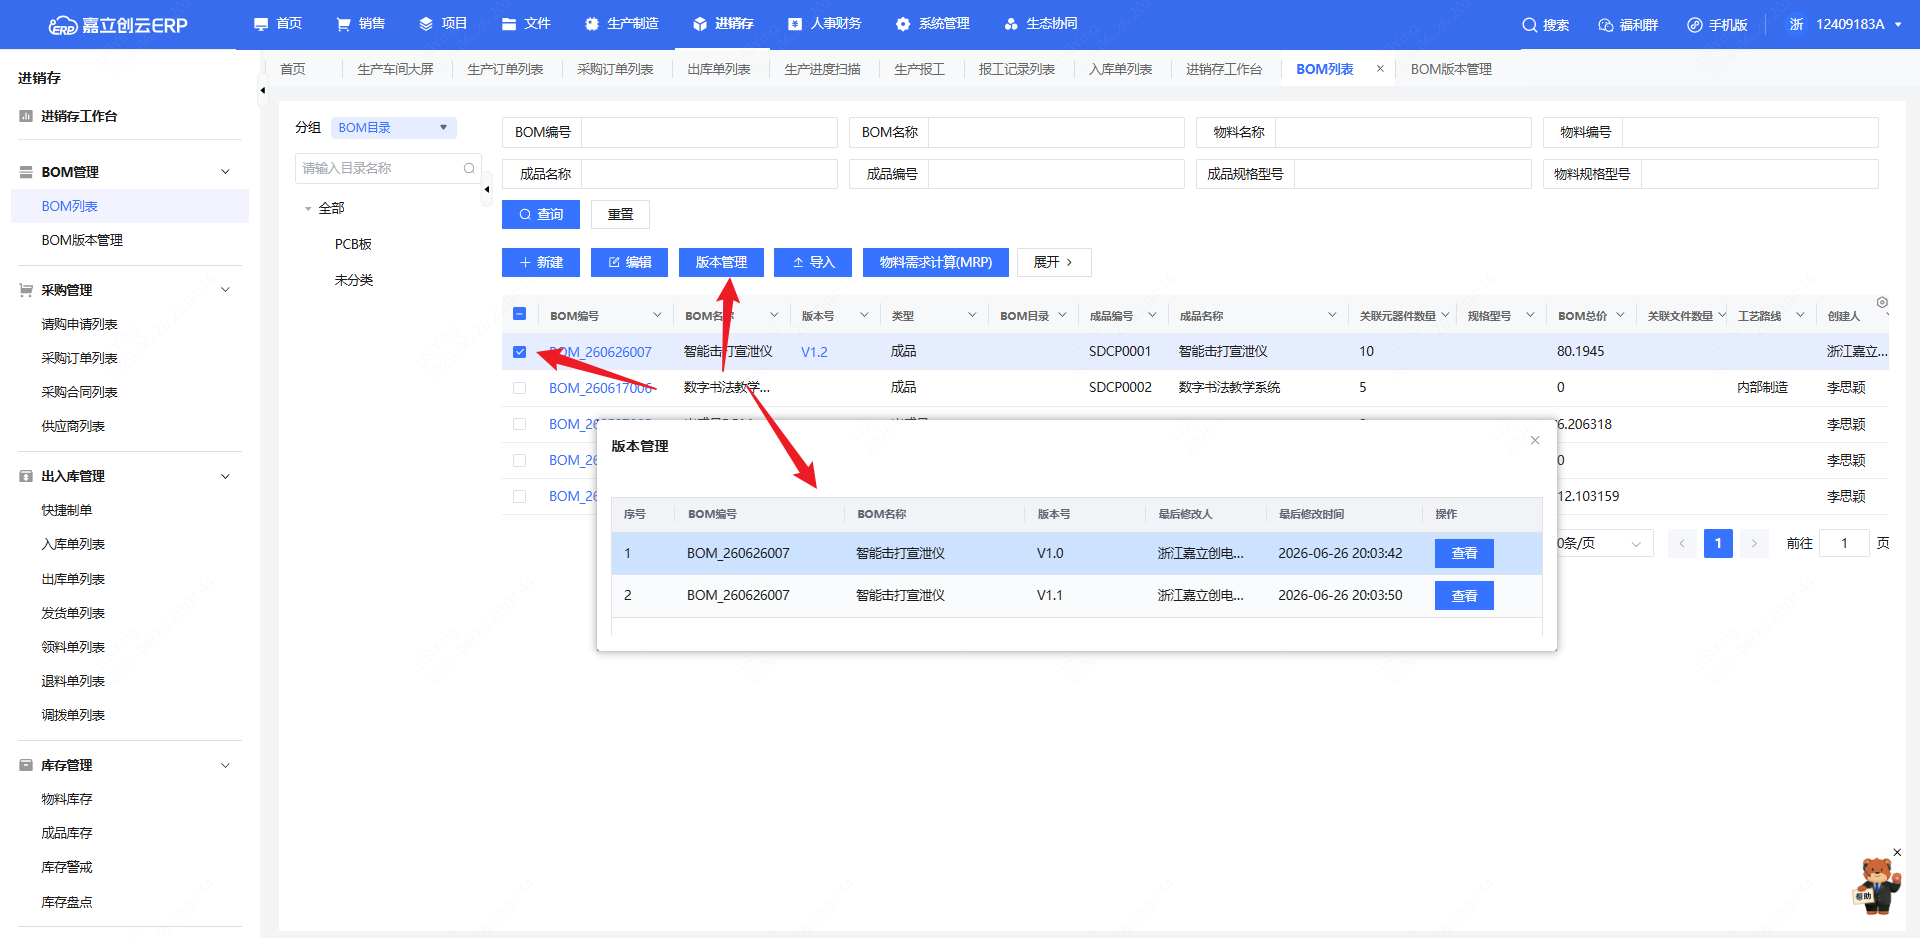Image resolution: width=1920 pixels, height=938 pixels.
Task: Click the table column settings gear icon
Action: (x=1882, y=302)
